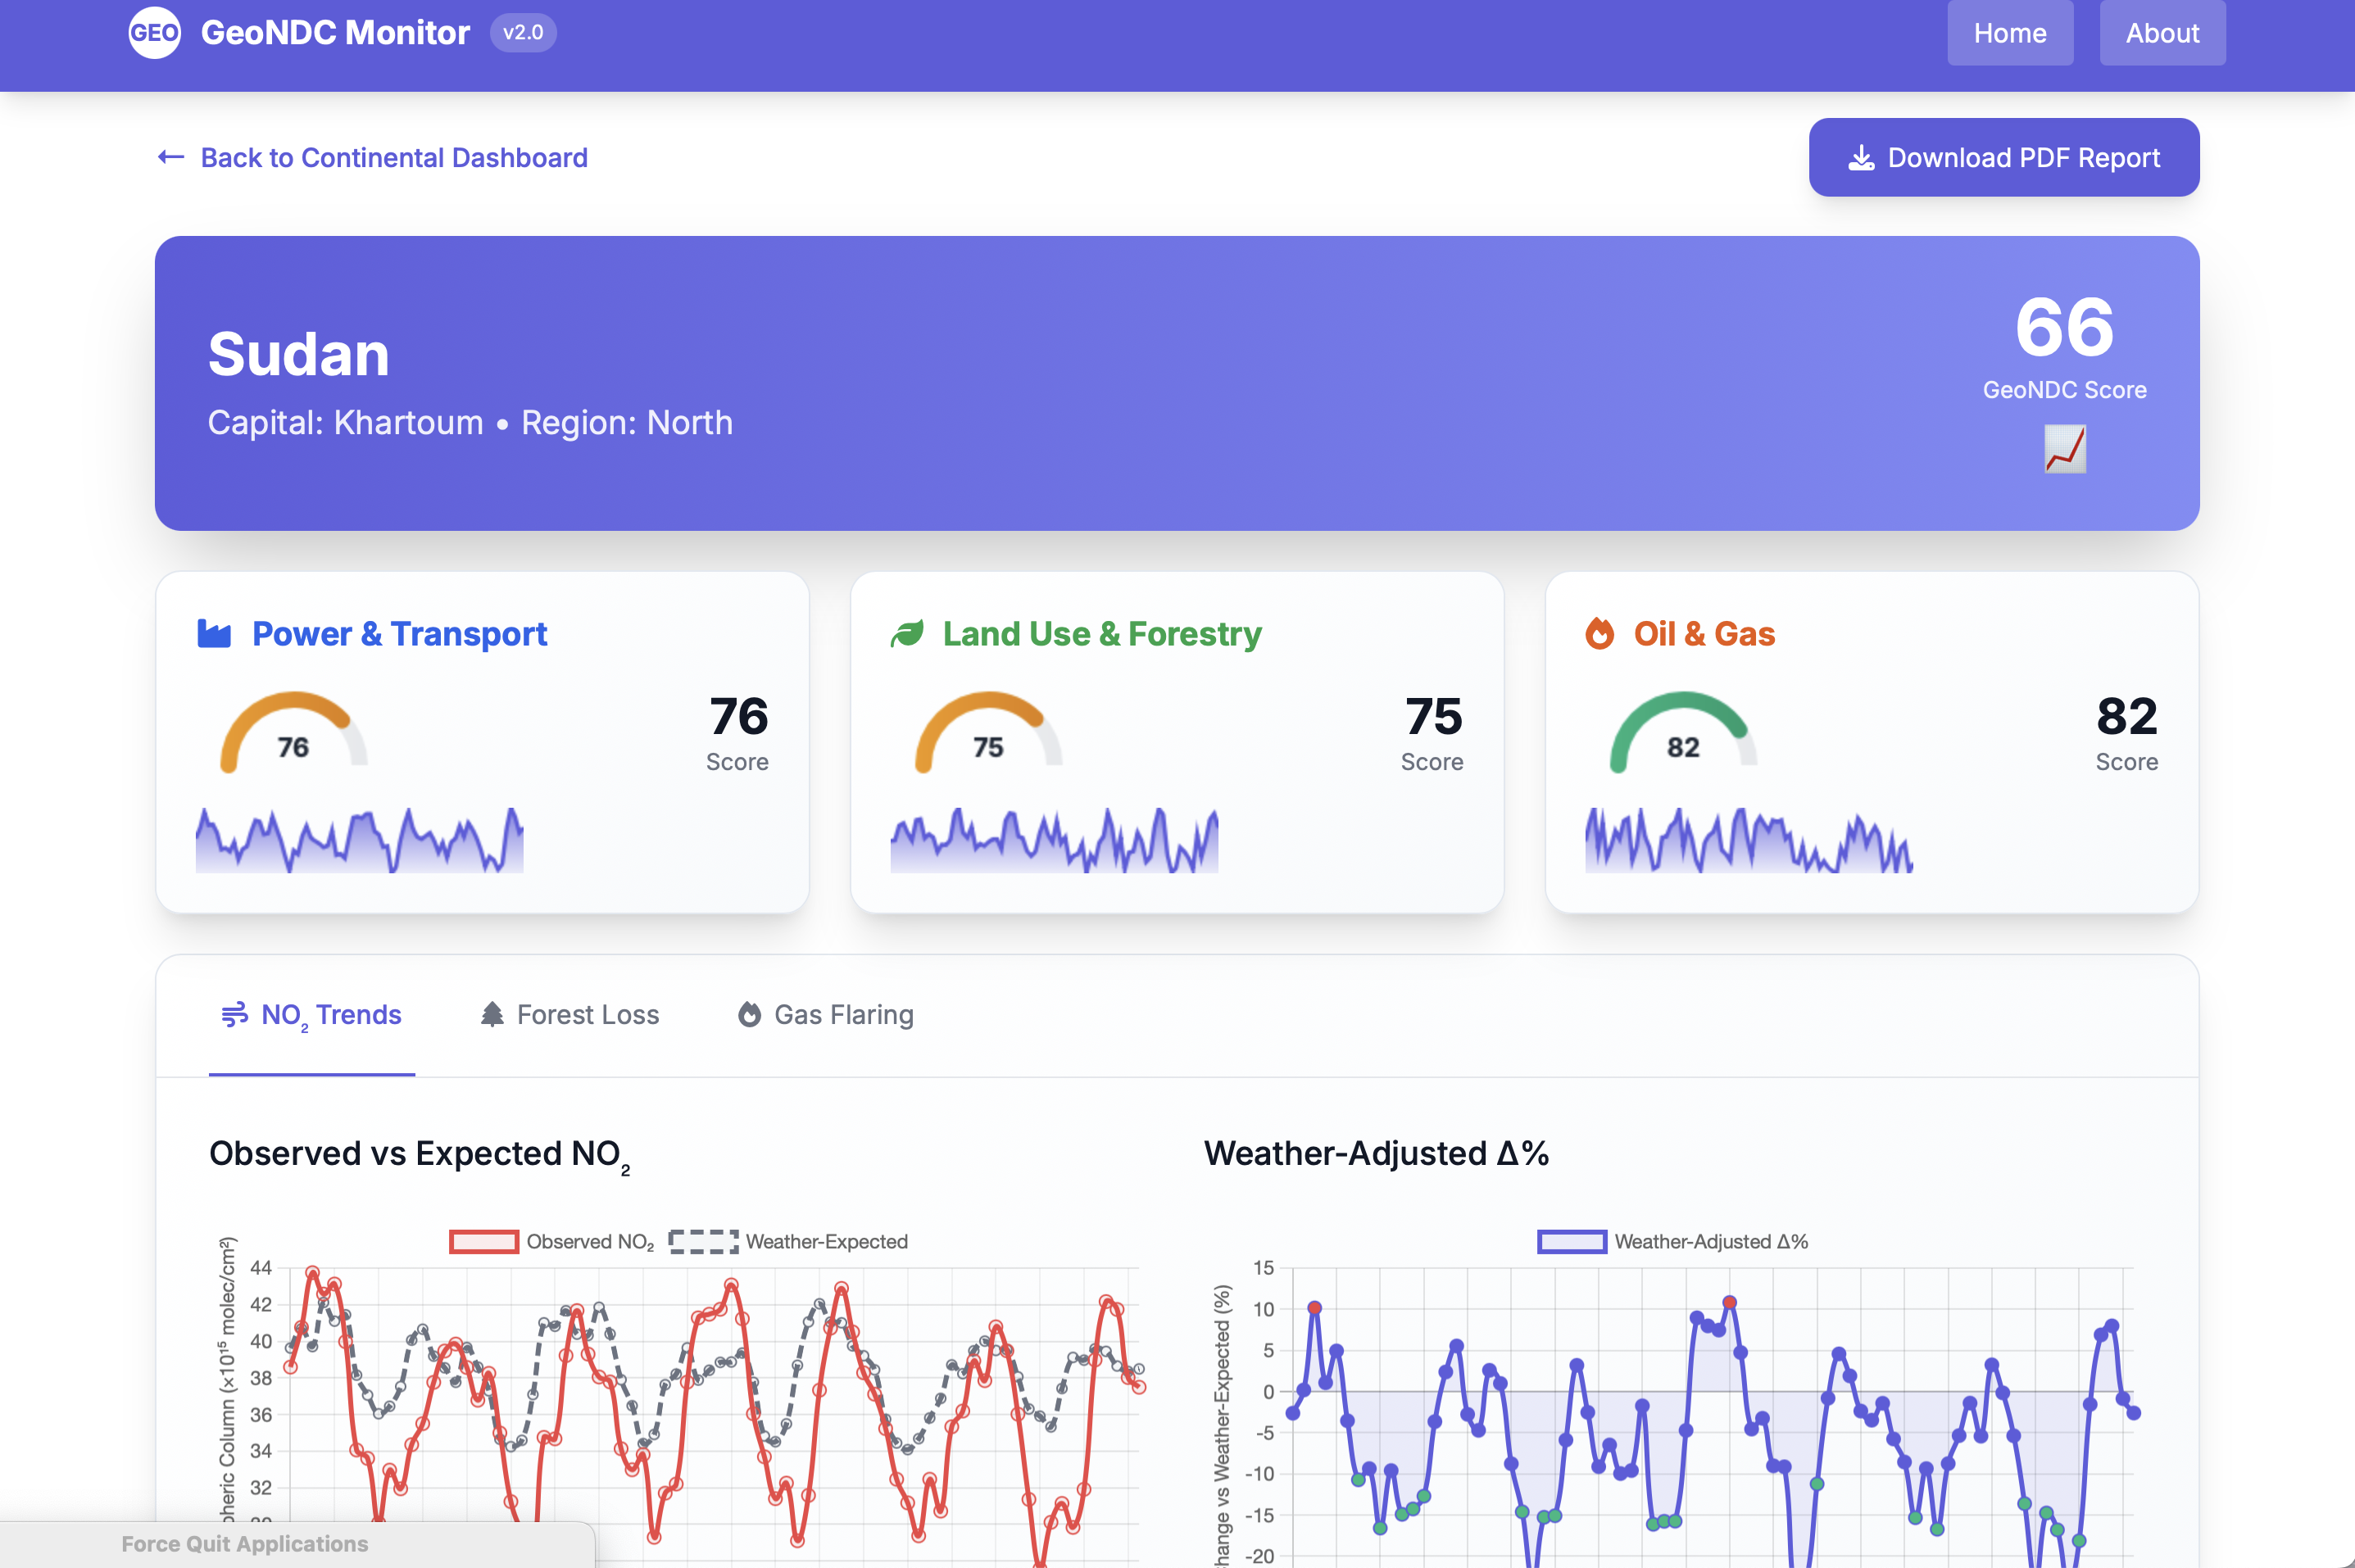2355x1568 pixels.
Task: Select the NO₂ Trends tab
Action: pyautogui.click(x=312, y=1015)
